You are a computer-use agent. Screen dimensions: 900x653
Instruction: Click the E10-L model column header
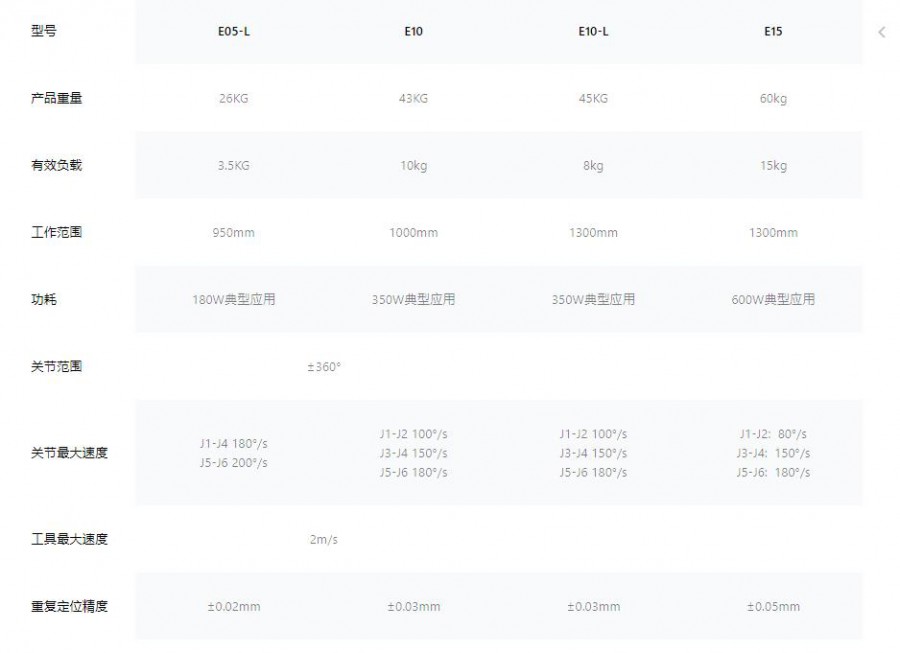coord(593,32)
